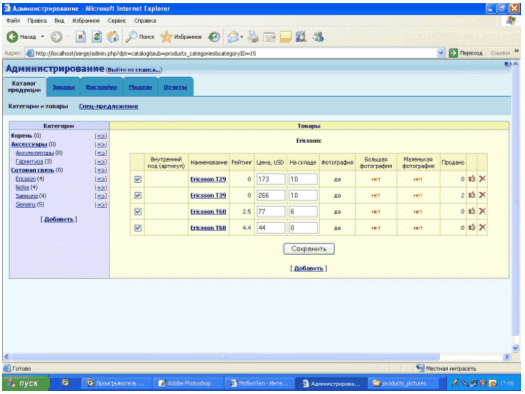525x394 pixels.
Task: Open Favorites star button
Action: [166, 37]
